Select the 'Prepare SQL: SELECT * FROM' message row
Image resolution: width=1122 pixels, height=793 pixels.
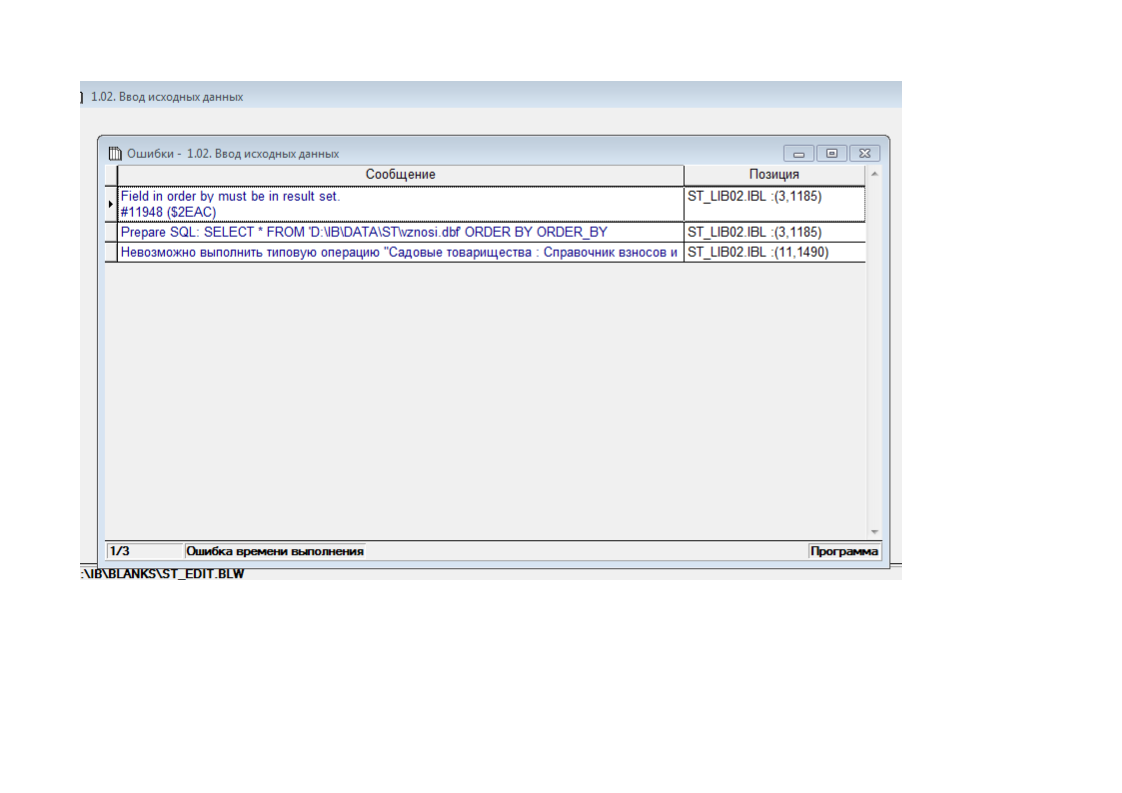400,232
